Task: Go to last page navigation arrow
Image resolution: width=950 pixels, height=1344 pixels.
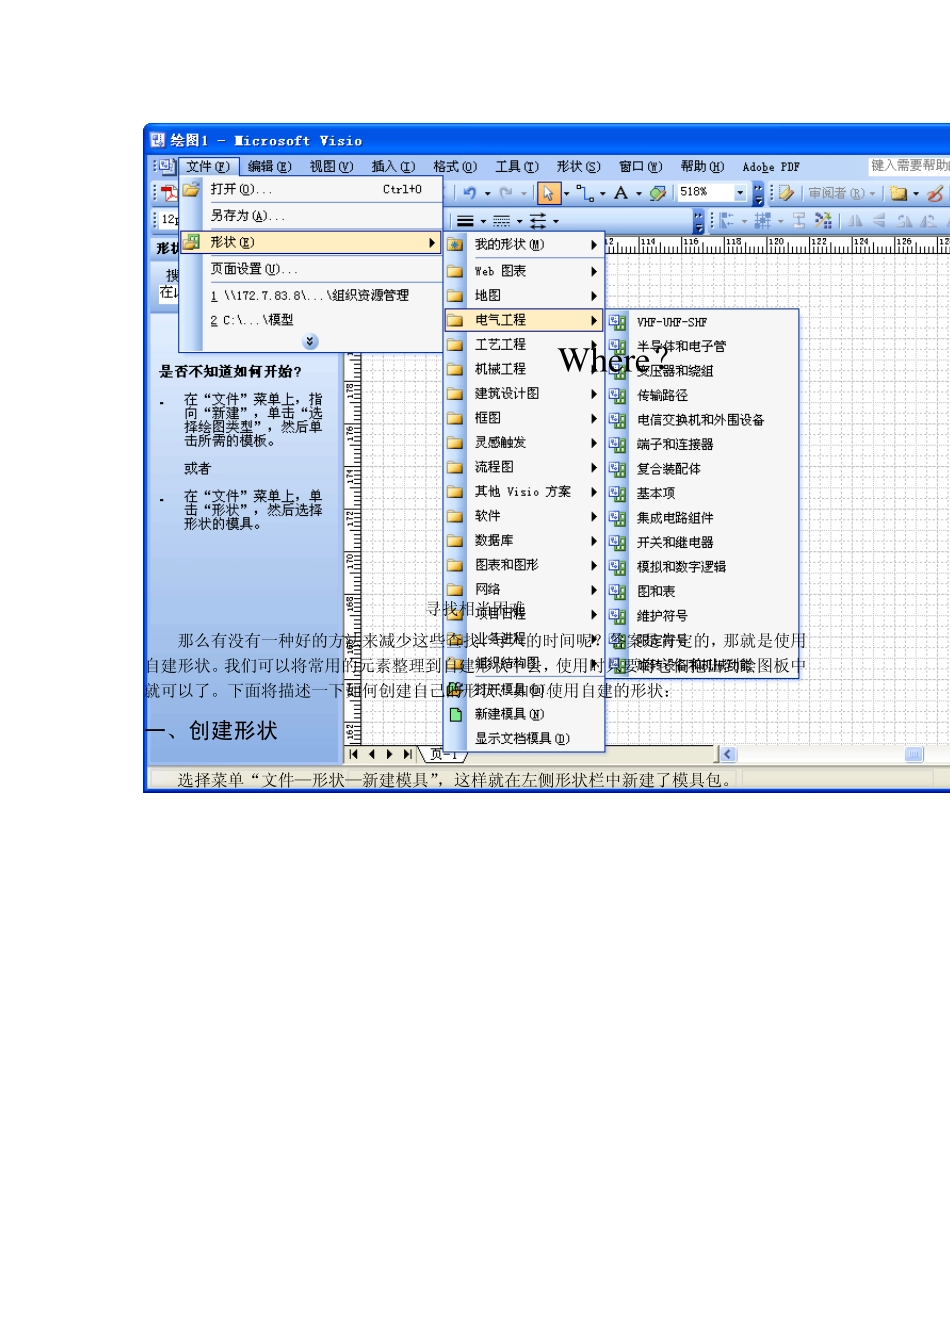Action: (x=407, y=755)
